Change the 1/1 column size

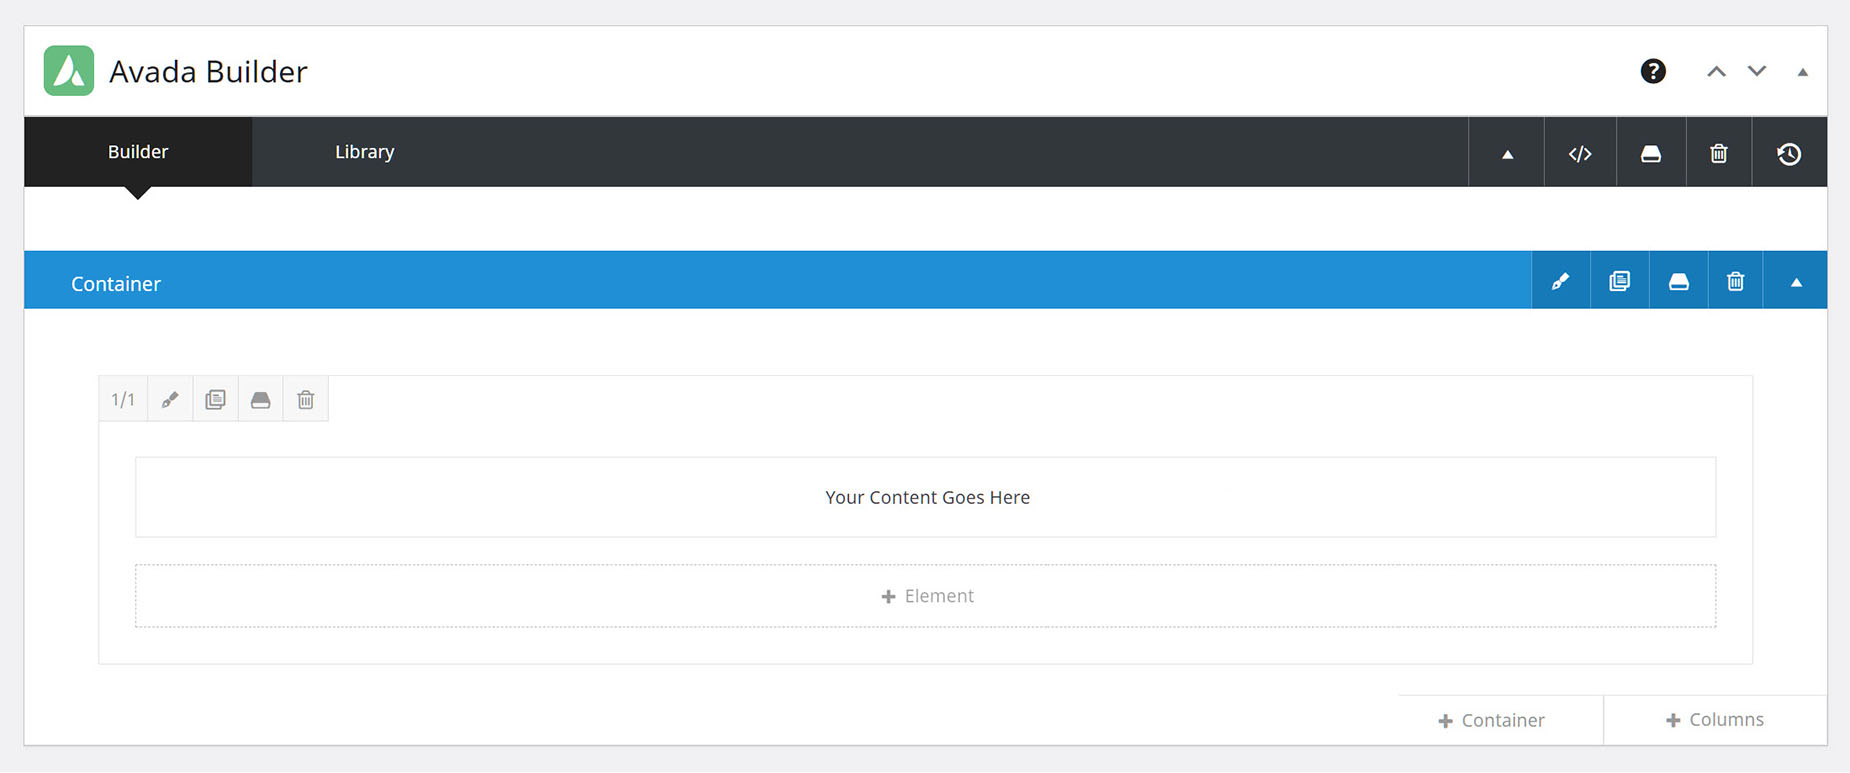pos(123,399)
